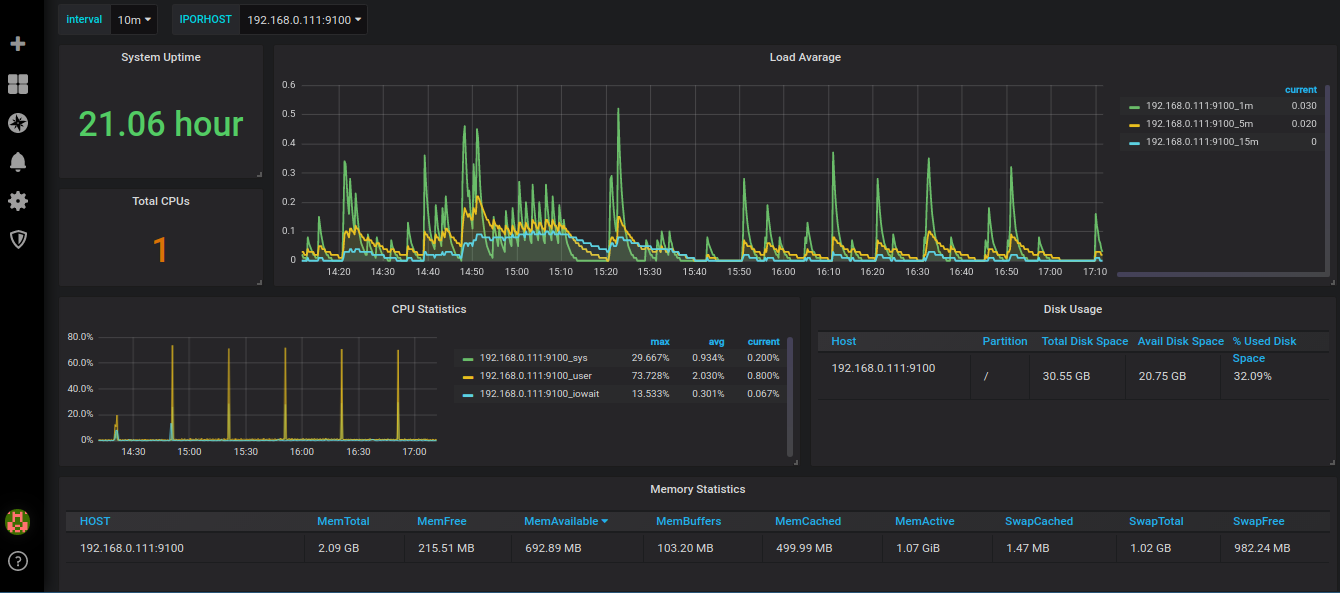Toggle the 192.168.0.111:9100_user legend series
Viewport: 1340px width, 593px height.
pyautogui.click(x=535, y=376)
